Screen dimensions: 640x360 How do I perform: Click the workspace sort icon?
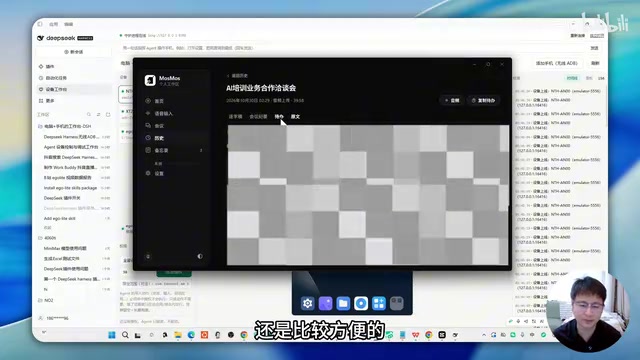[x=98, y=115]
